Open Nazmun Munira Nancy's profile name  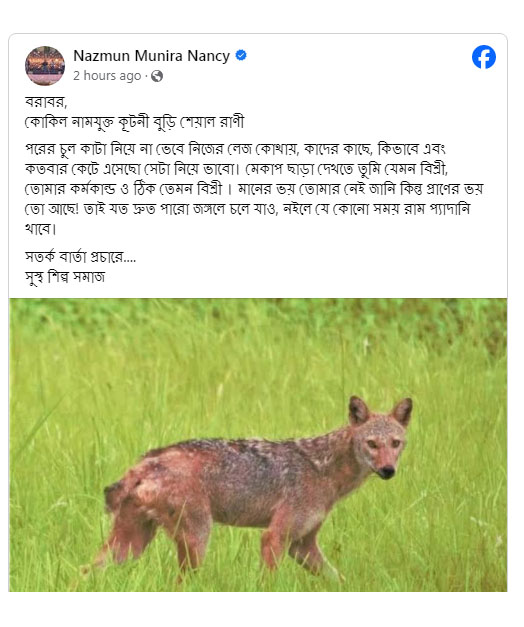(x=152, y=56)
